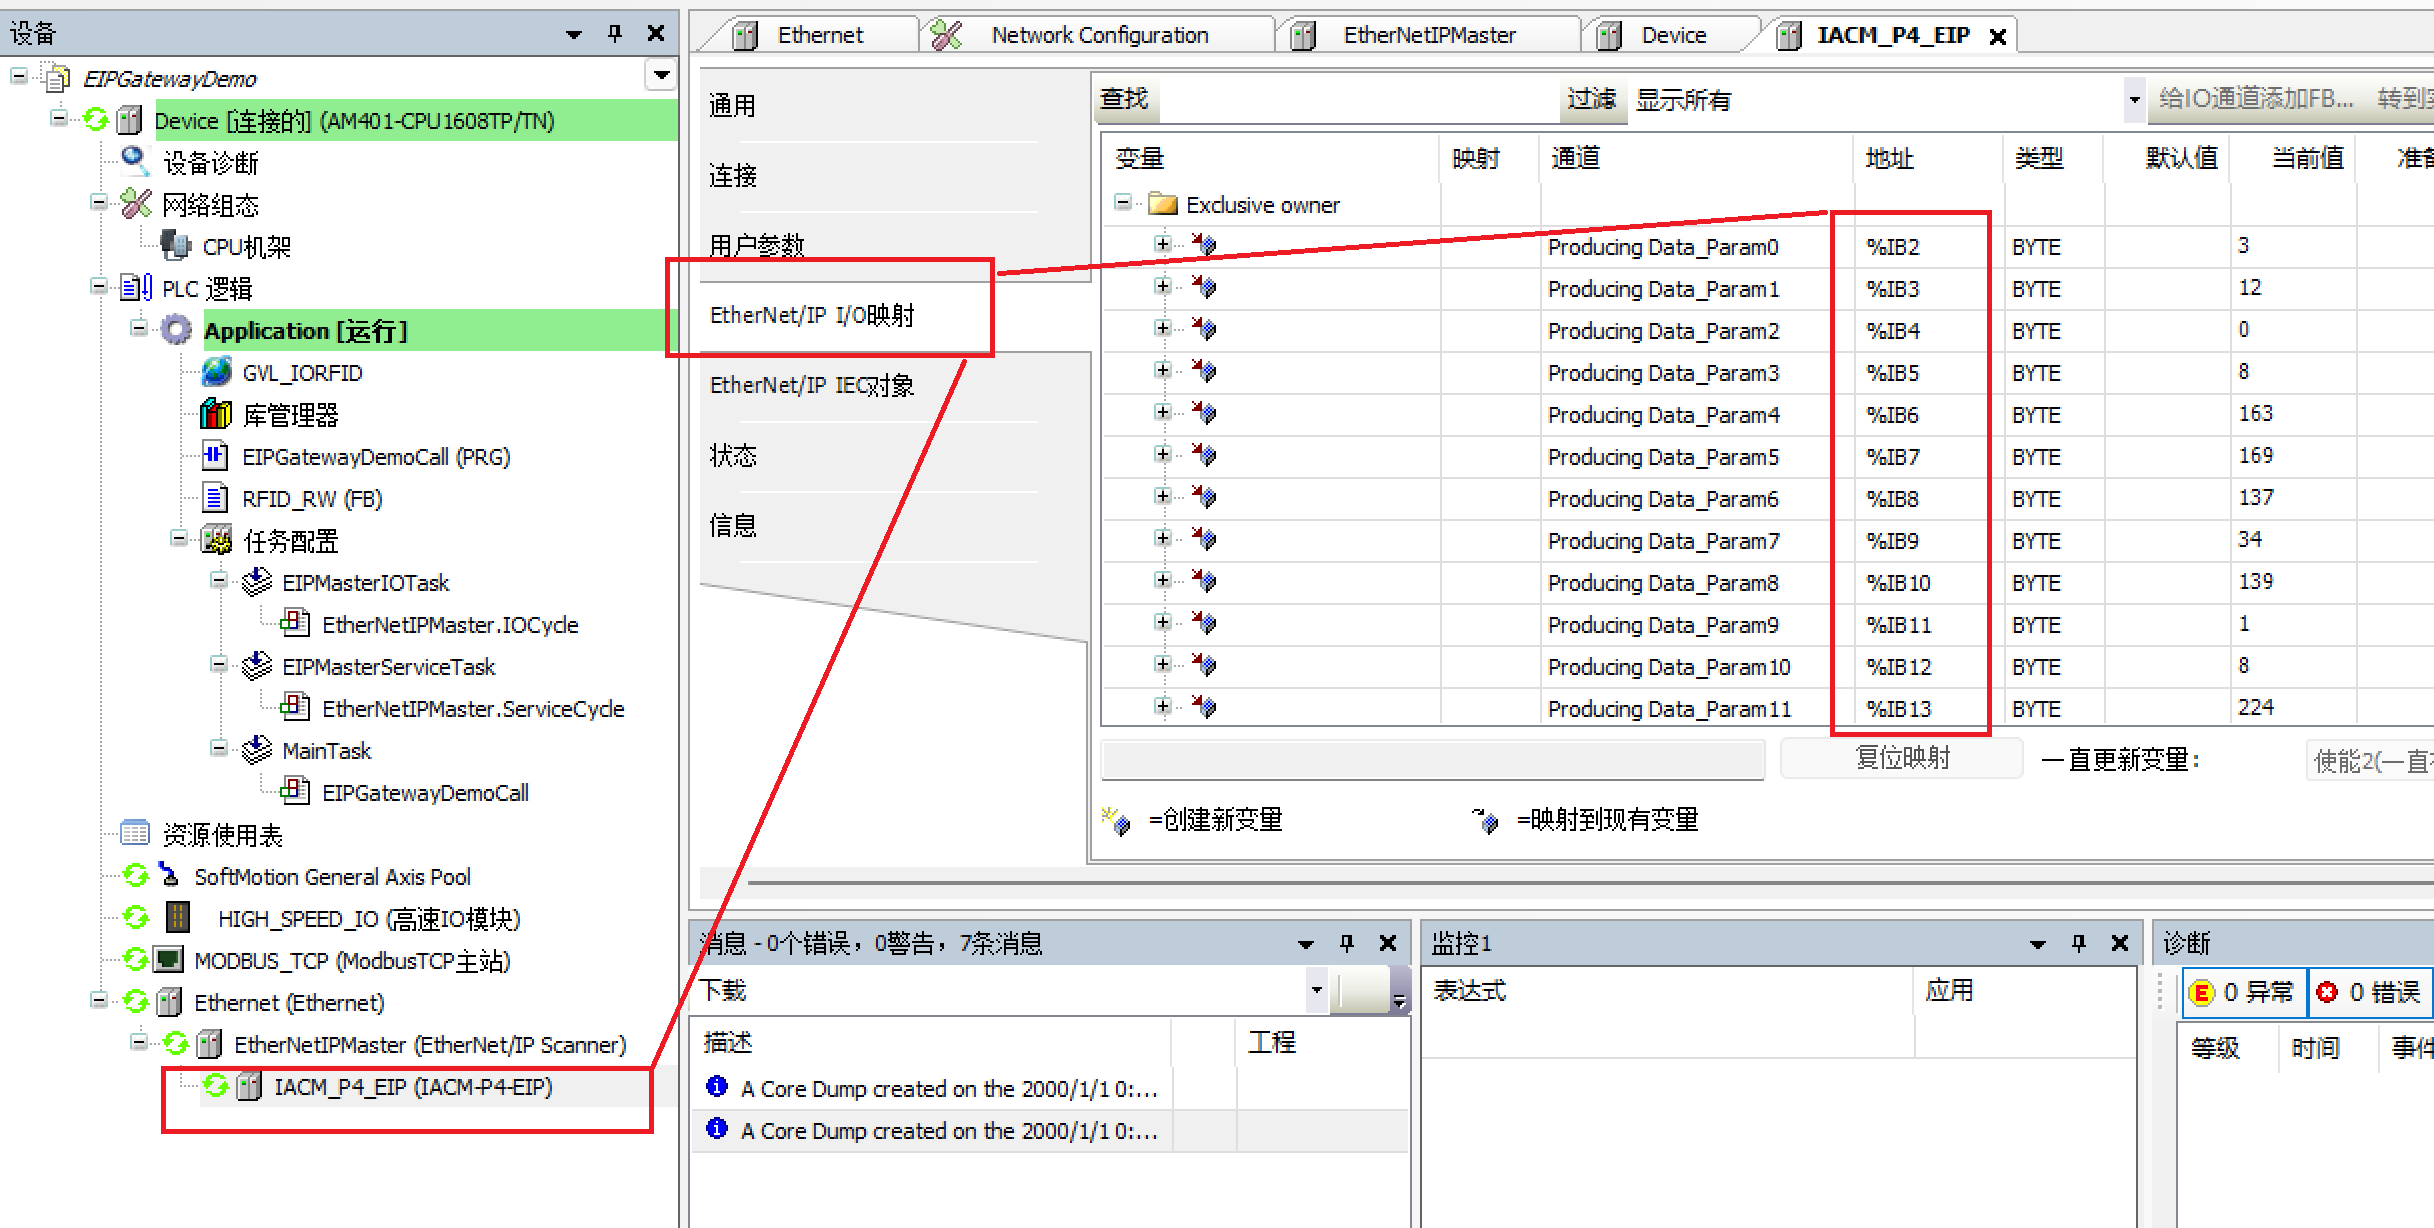Click the 任务配置 task configuration icon
The image size is (2434, 1228).
pos(216,540)
